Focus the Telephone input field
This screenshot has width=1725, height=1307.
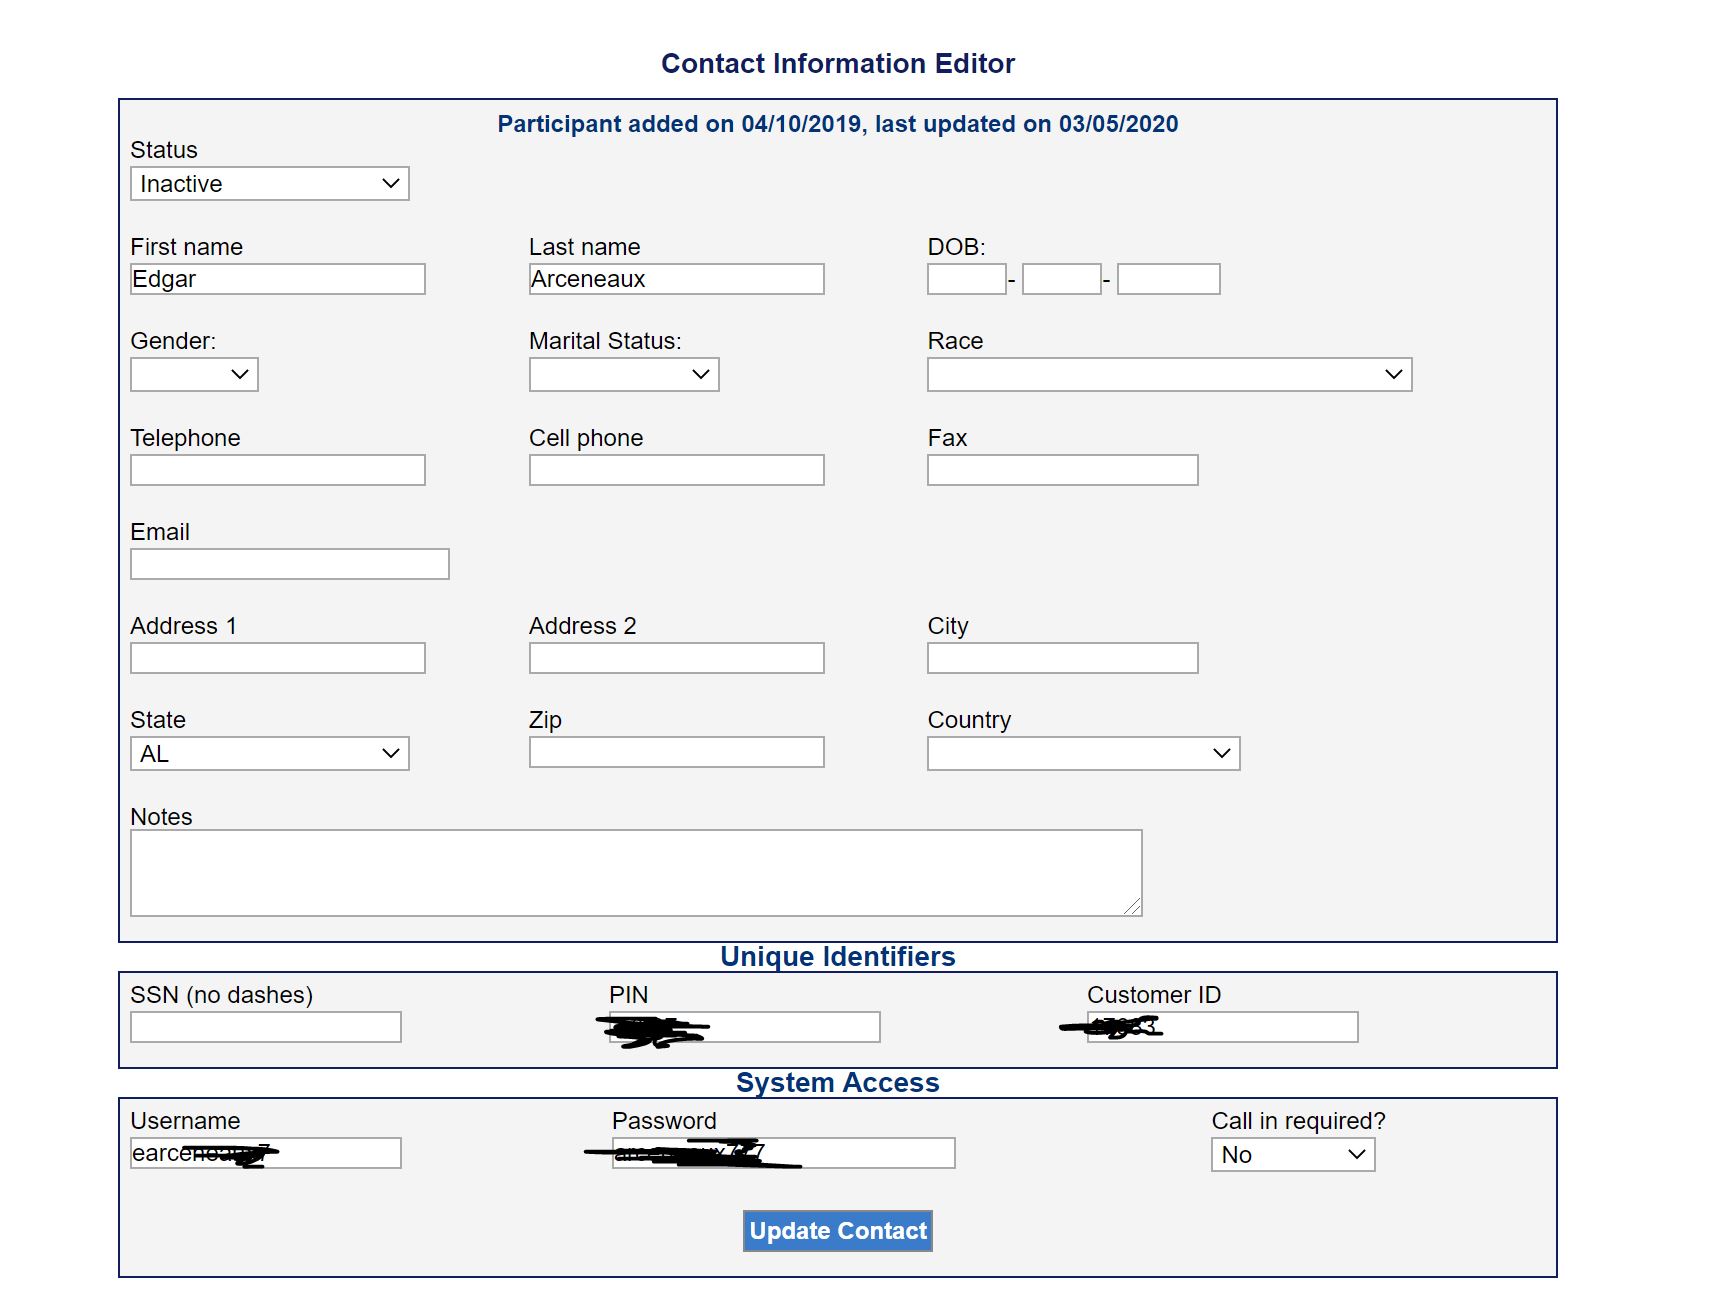point(277,470)
